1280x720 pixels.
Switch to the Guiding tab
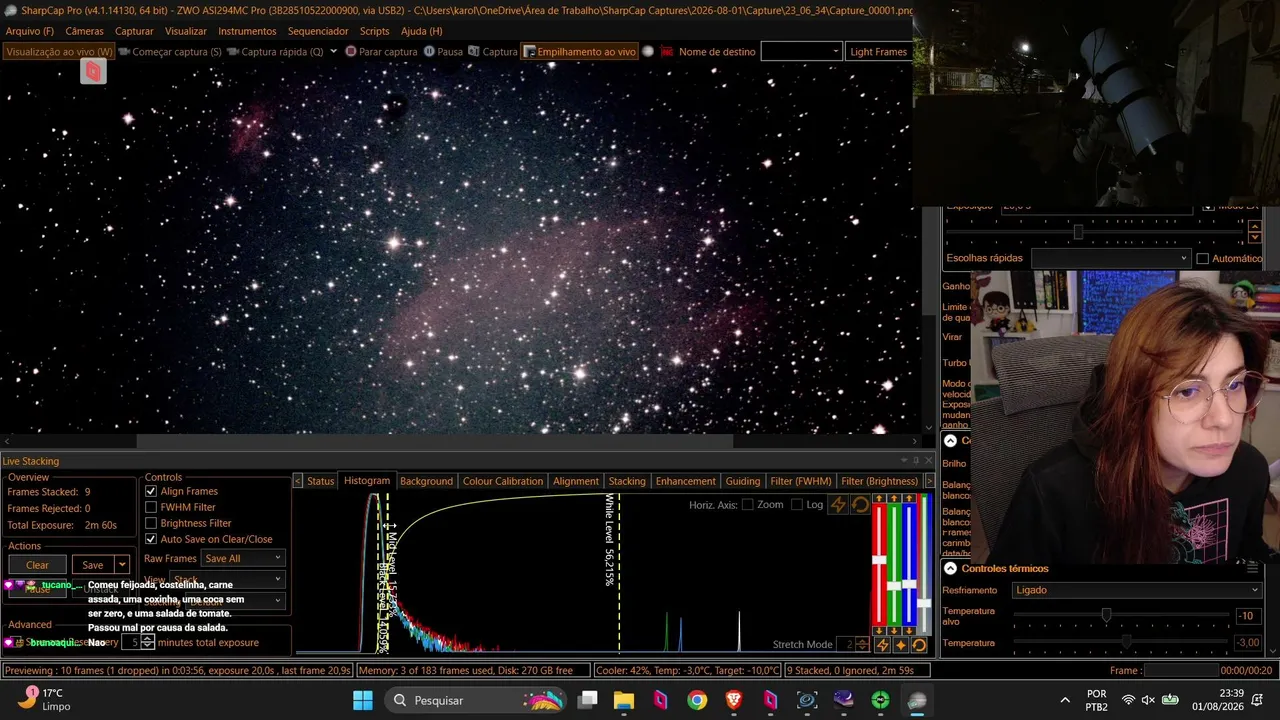click(x=743, y=481)
